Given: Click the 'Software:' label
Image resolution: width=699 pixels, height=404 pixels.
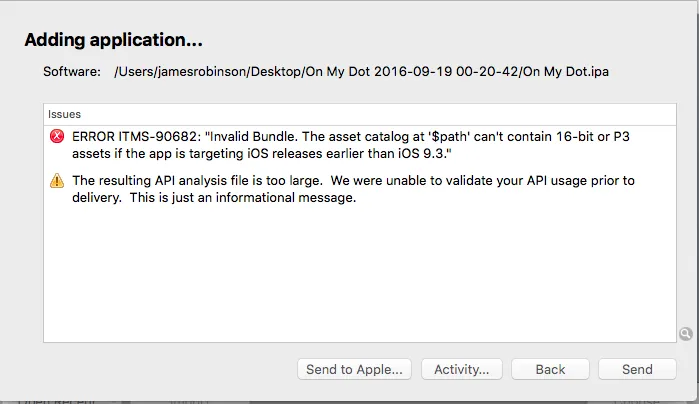Looking at the screenshot, I should point(72,72).
